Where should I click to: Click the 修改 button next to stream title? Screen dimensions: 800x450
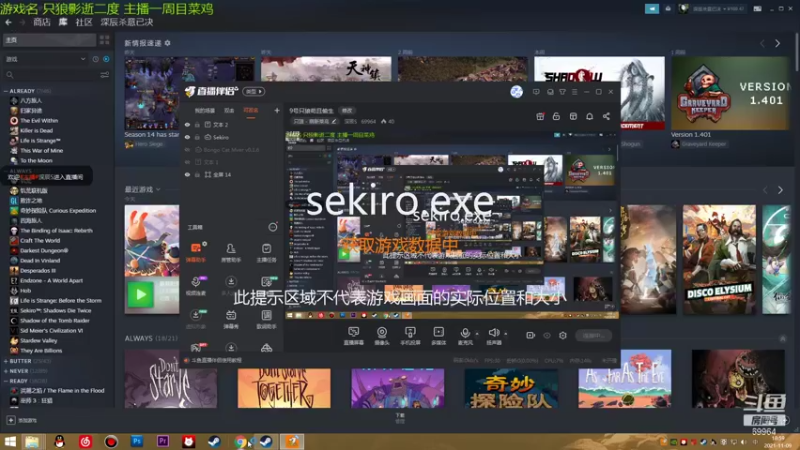coord(347,110)
